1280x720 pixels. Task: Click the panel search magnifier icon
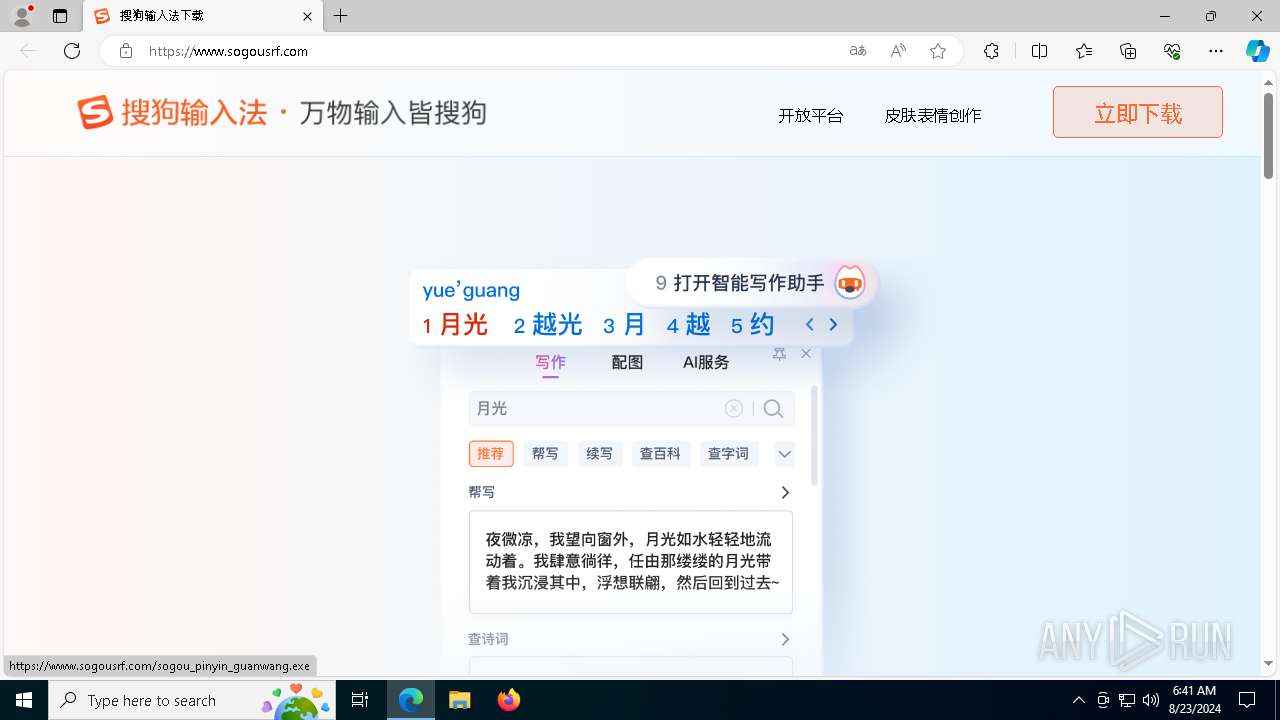click(x=773, y=408)
